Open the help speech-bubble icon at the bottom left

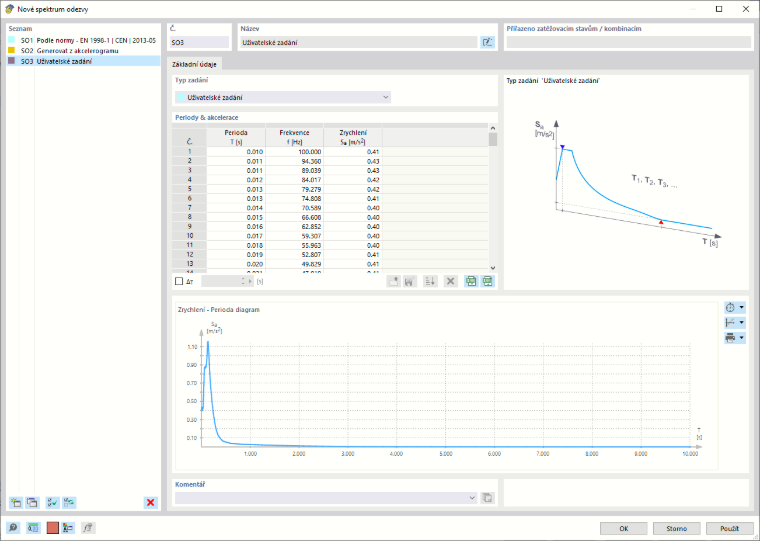(x=14, y=528)
